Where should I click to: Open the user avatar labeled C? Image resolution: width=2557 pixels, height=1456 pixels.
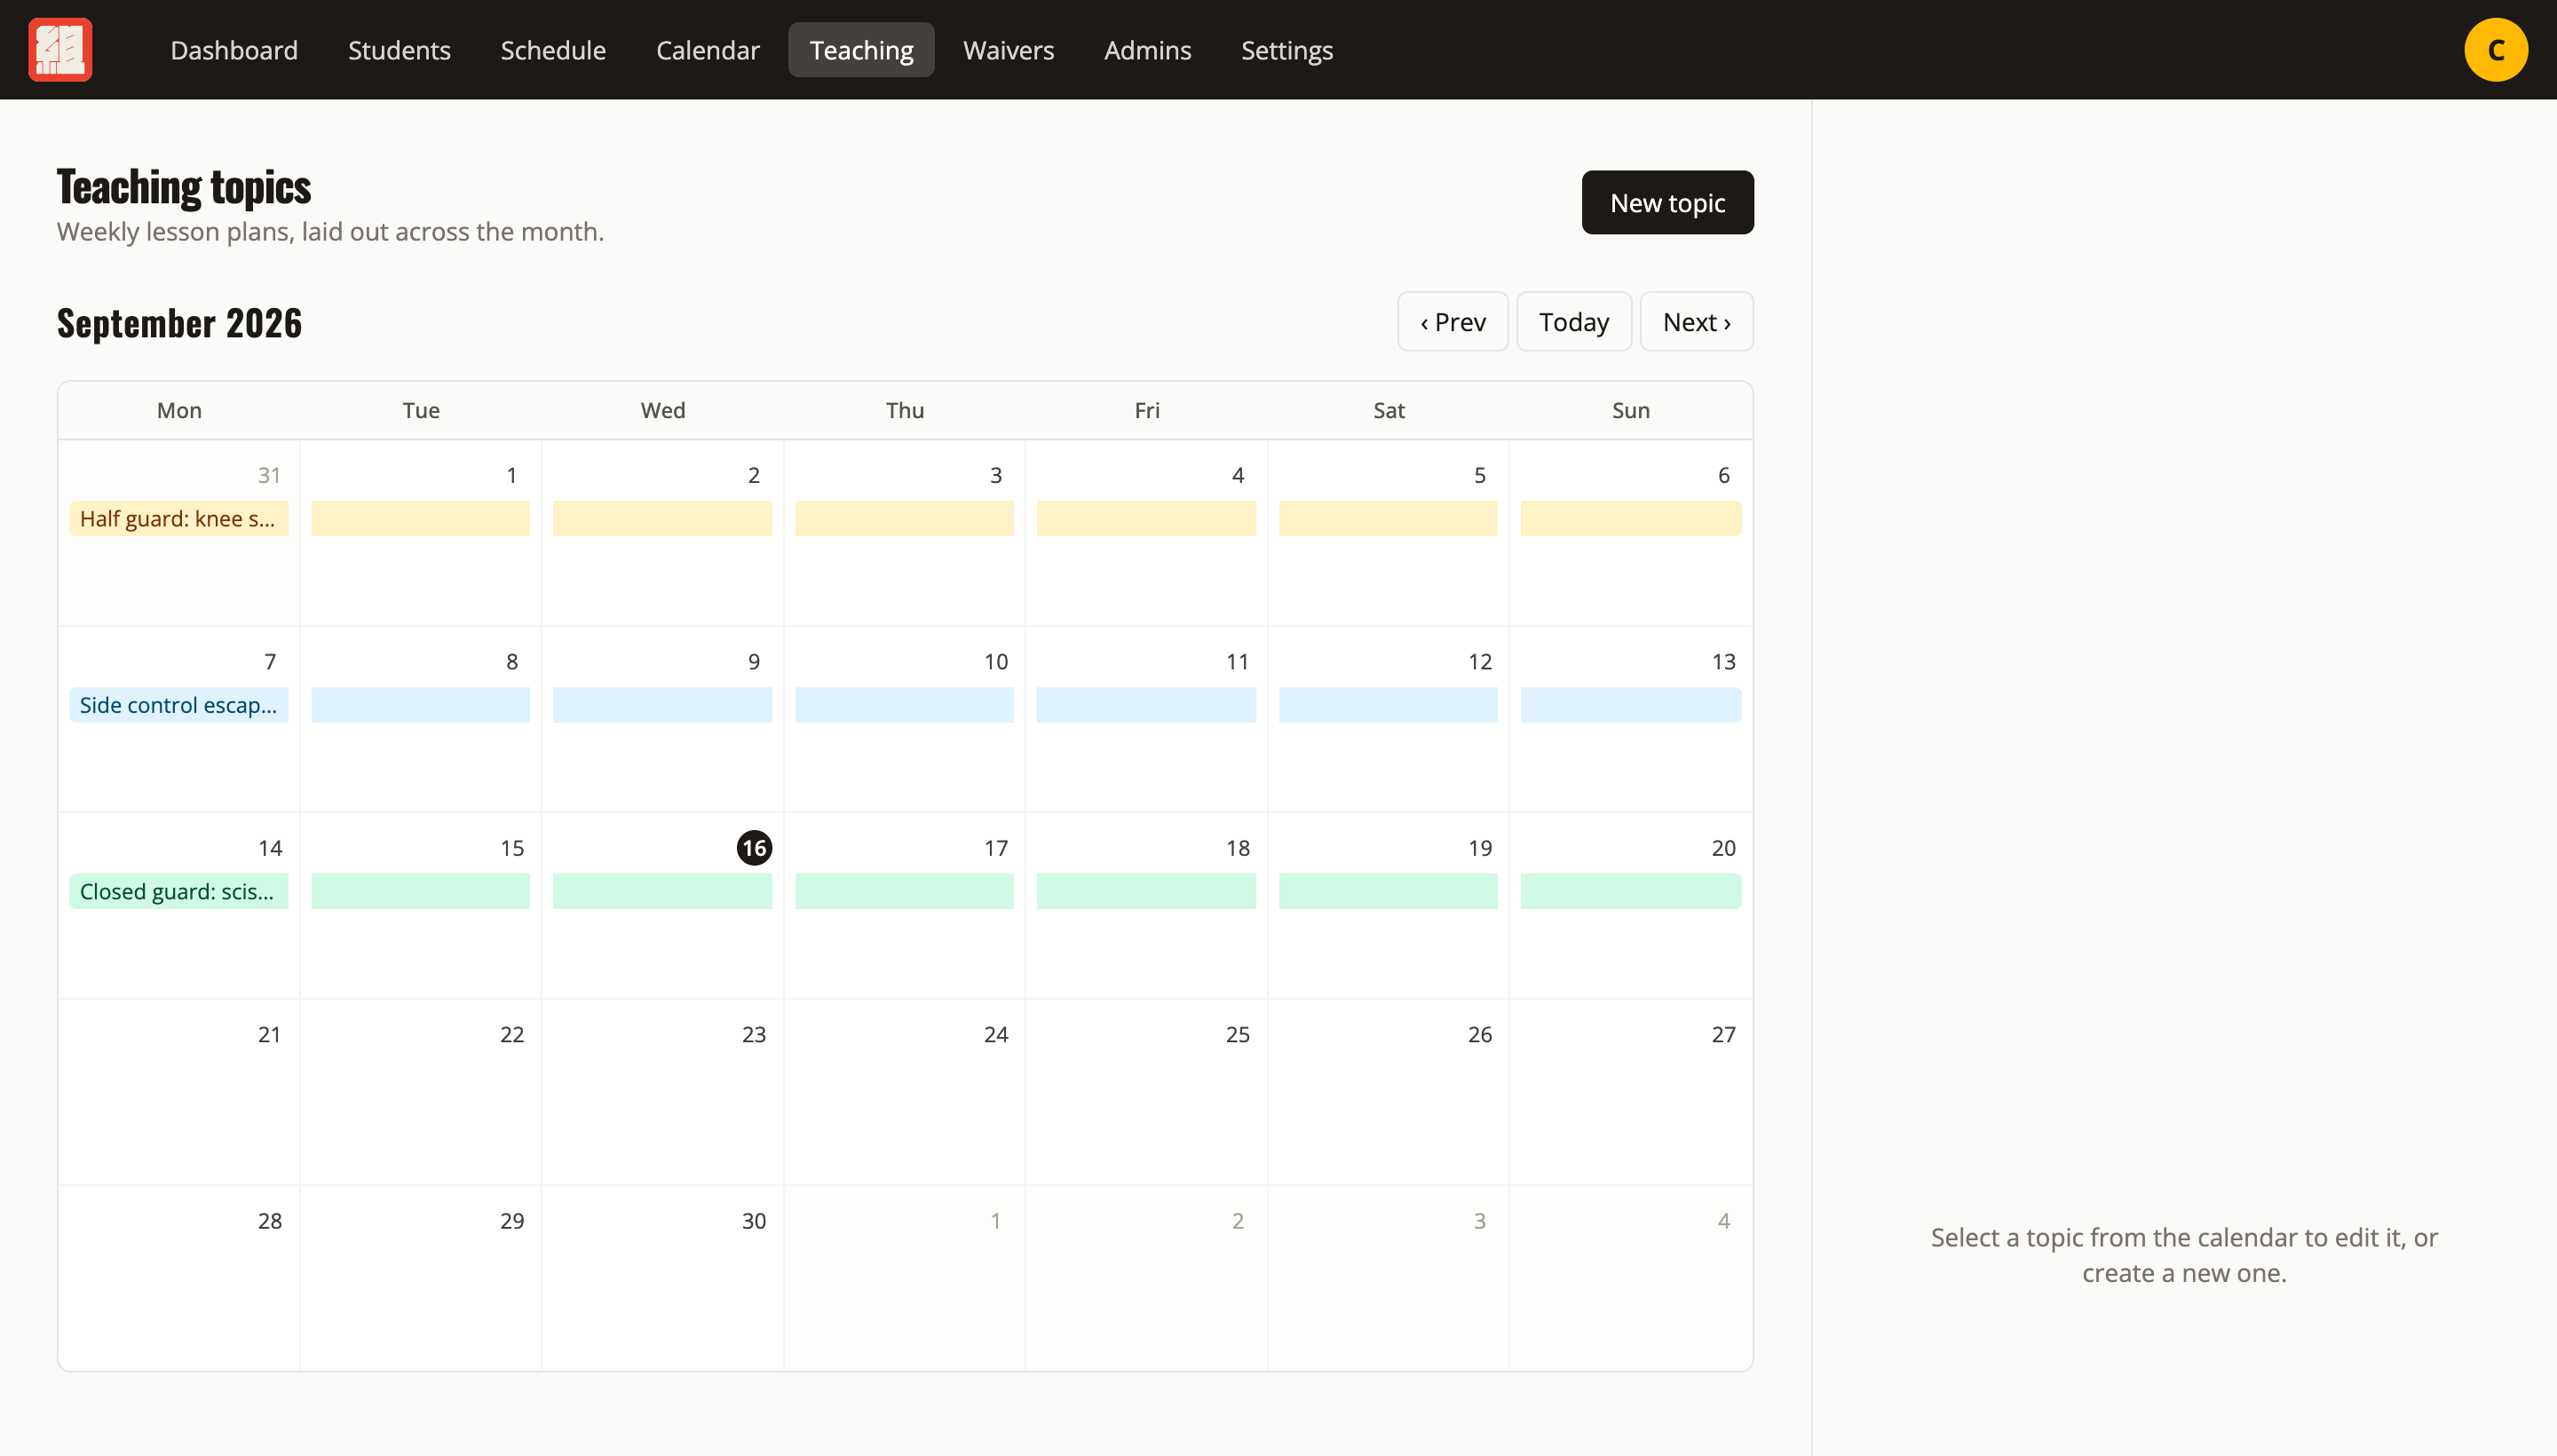2495,49
